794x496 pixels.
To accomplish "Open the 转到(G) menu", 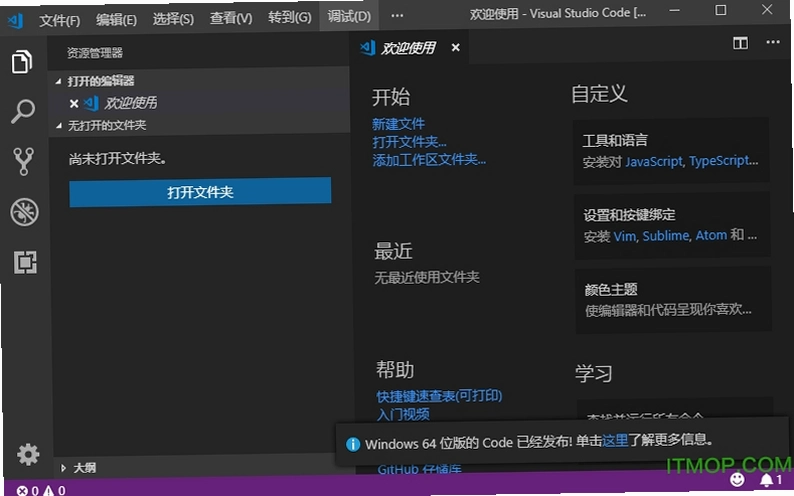I will (x=289, y=18).
